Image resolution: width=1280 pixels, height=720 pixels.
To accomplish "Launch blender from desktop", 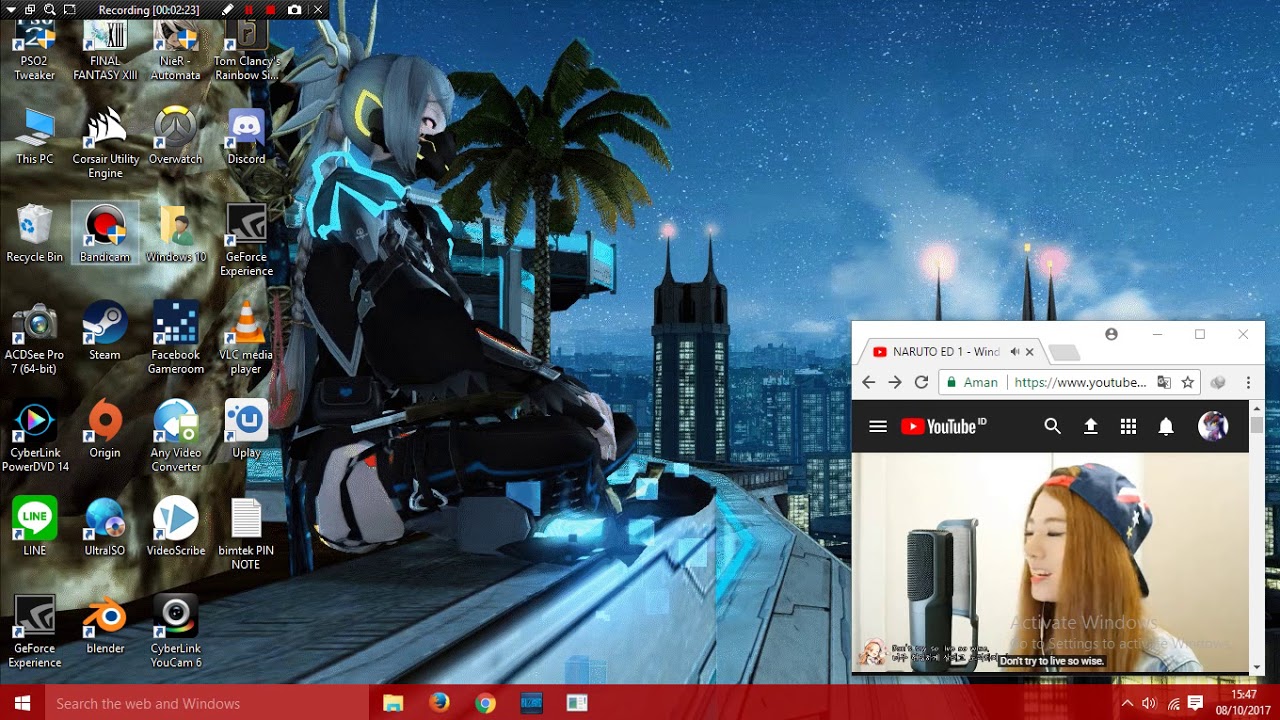I will (x=105, y=626).
